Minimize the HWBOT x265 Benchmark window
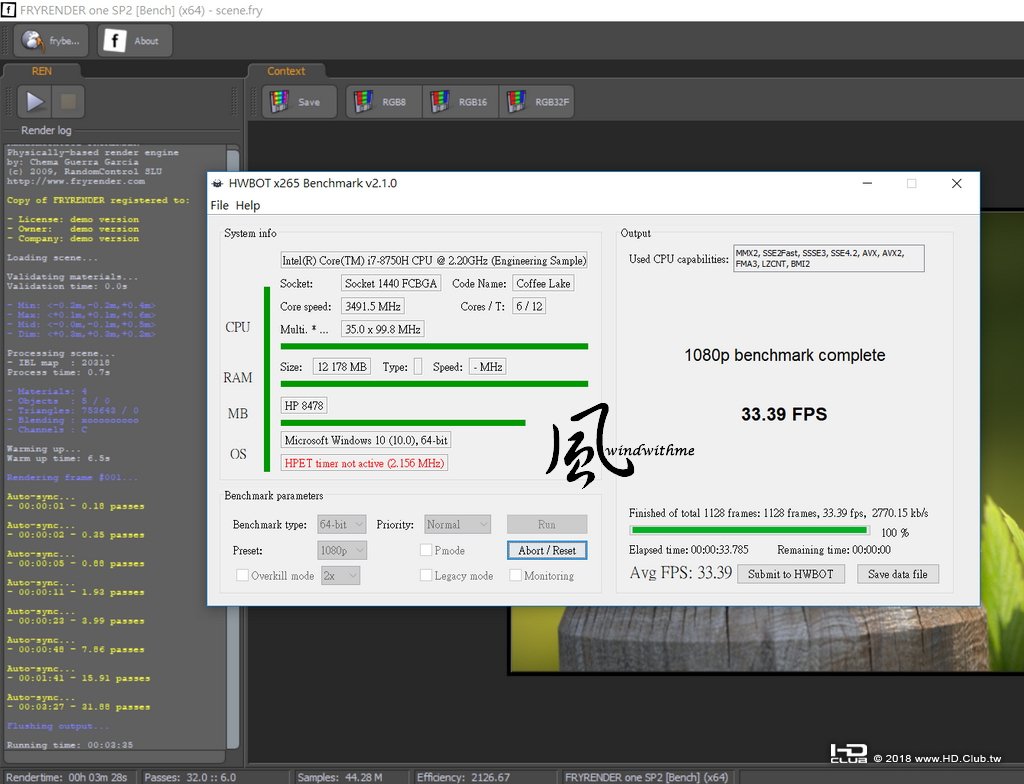 tap(867, 184)
